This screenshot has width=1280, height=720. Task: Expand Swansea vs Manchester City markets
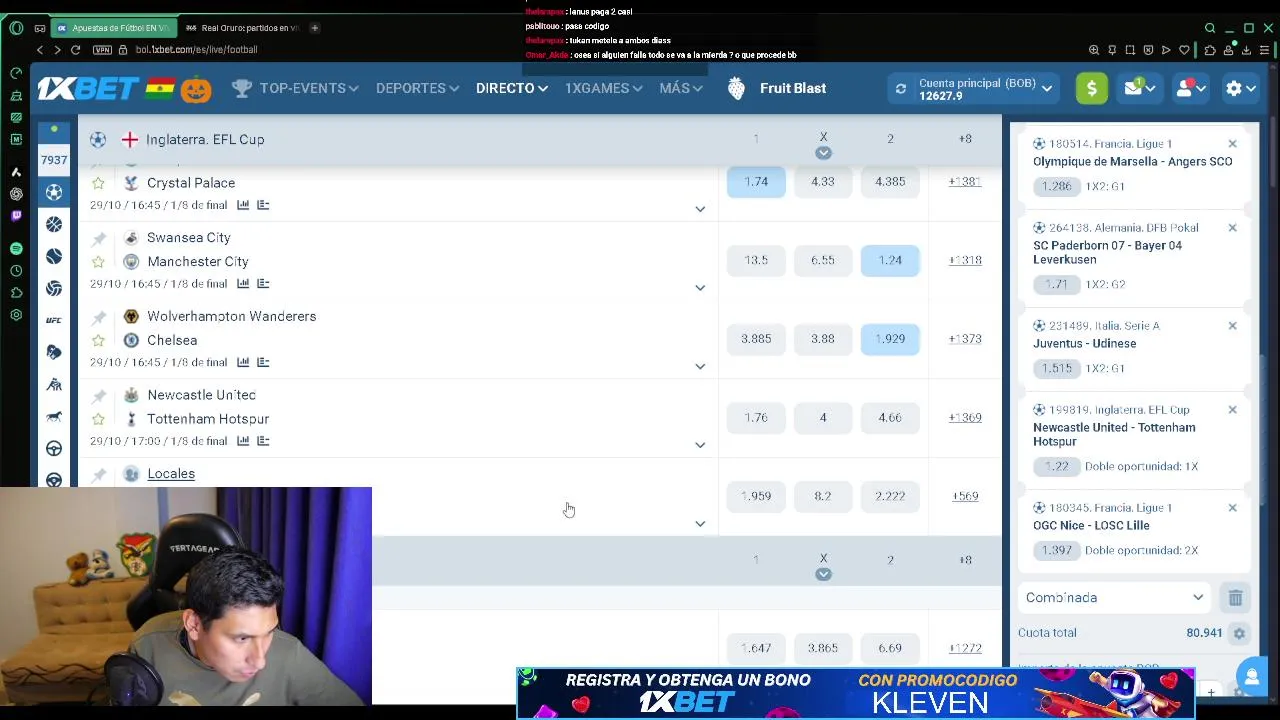(x=700, y=288)
